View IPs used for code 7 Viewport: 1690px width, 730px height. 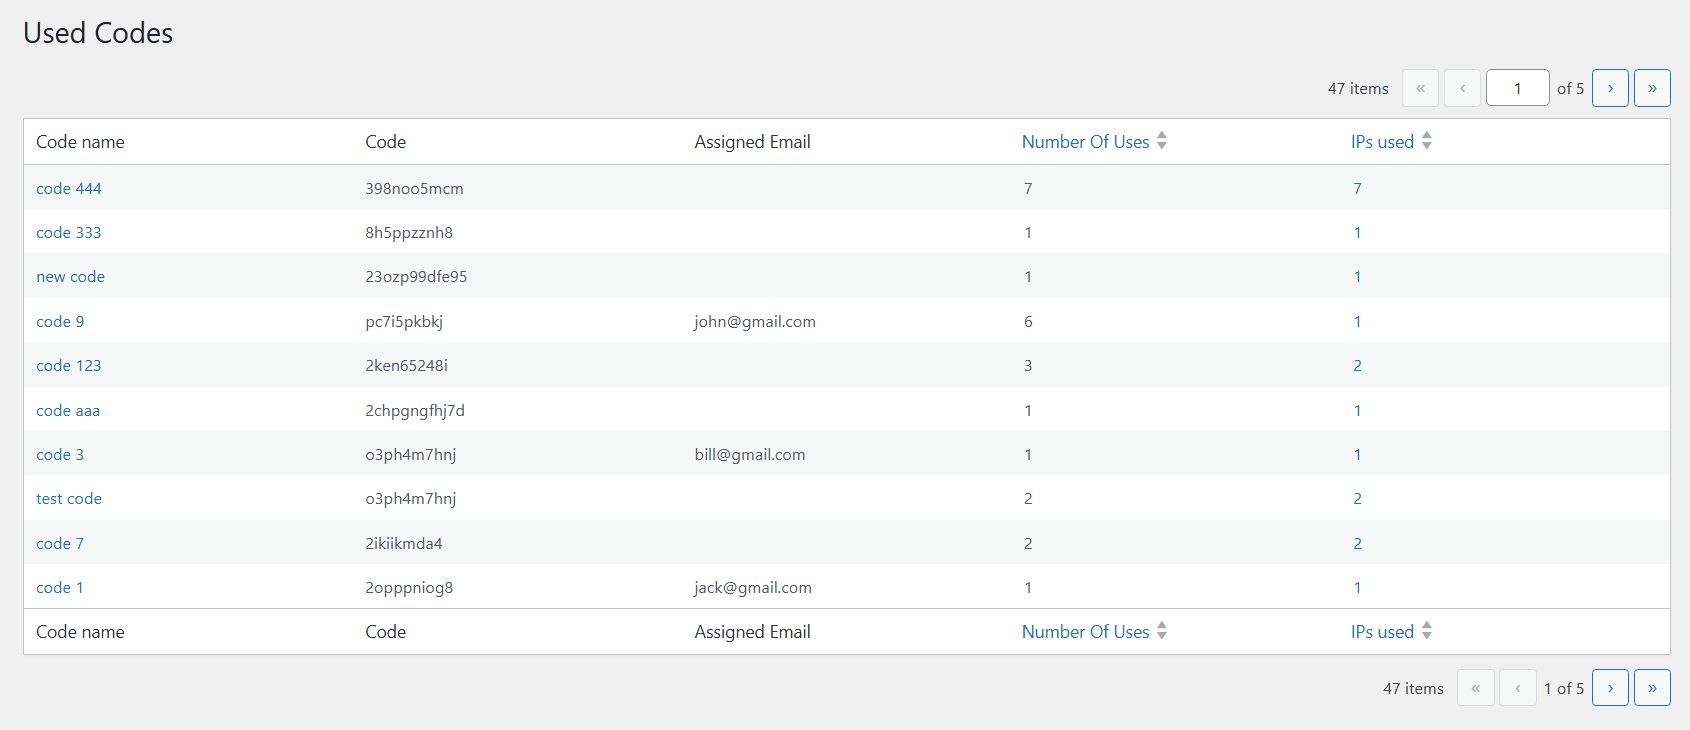coord(1357,544)
